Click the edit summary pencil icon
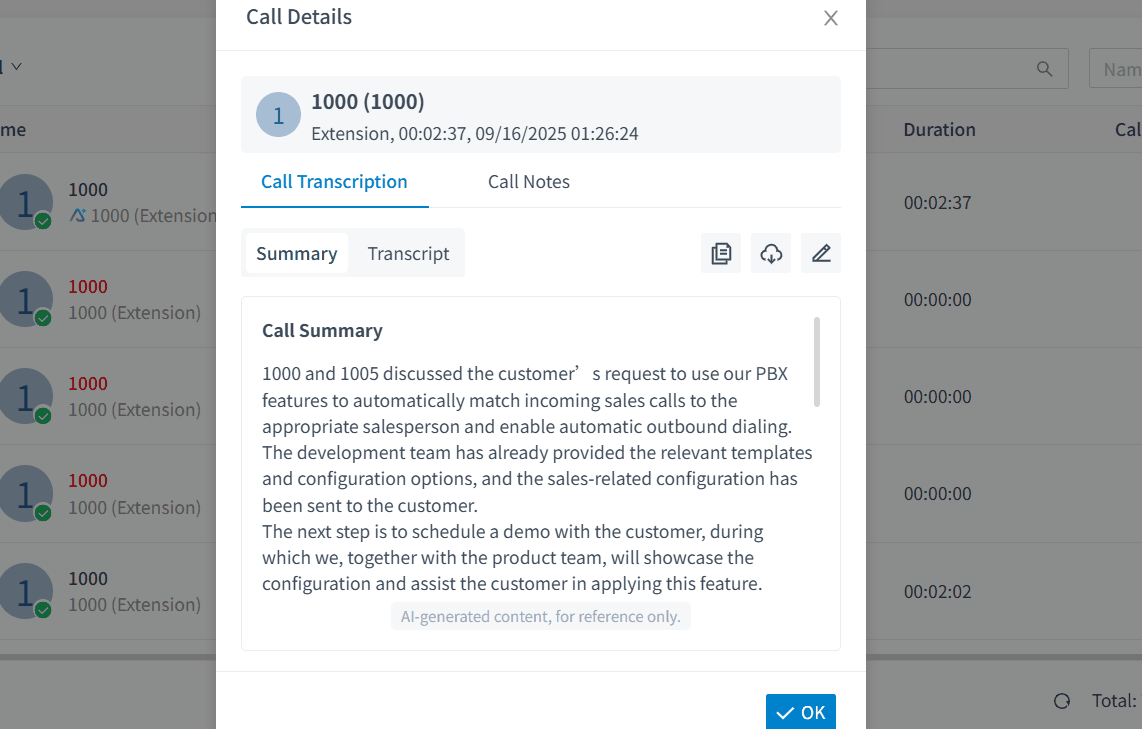Viewport: 1142px width, 729px height. click(x=821, y=254)
